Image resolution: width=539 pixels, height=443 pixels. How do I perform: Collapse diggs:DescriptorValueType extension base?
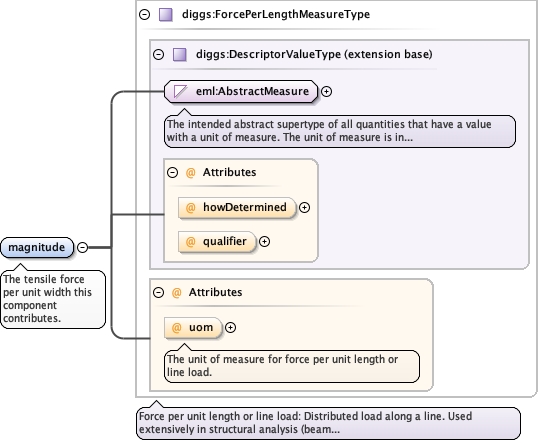coord(158,54)
